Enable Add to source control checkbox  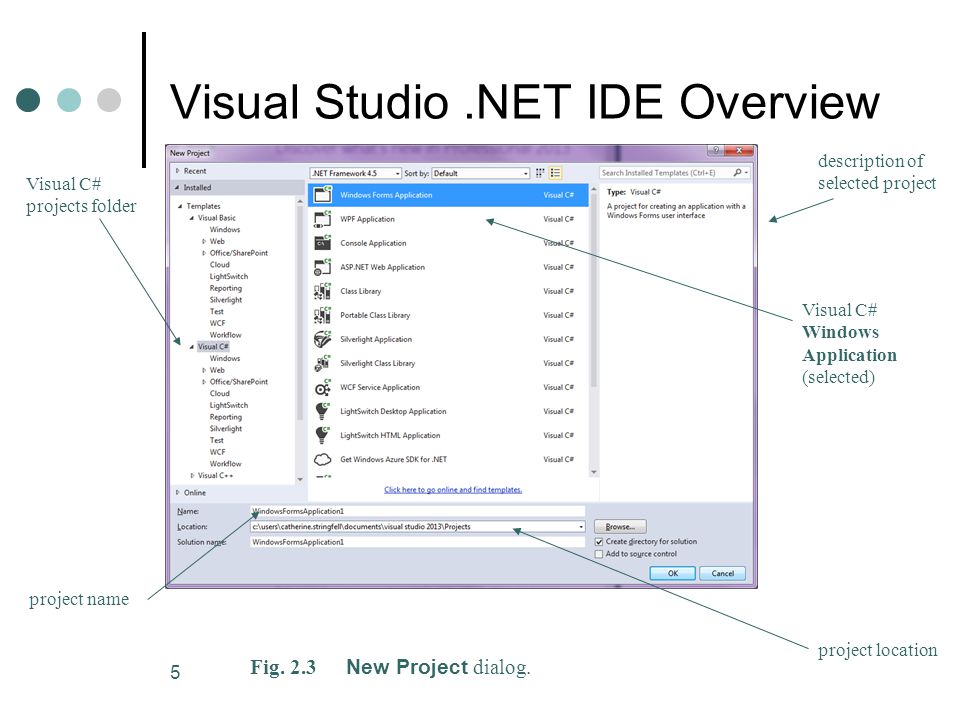[599, 554]
